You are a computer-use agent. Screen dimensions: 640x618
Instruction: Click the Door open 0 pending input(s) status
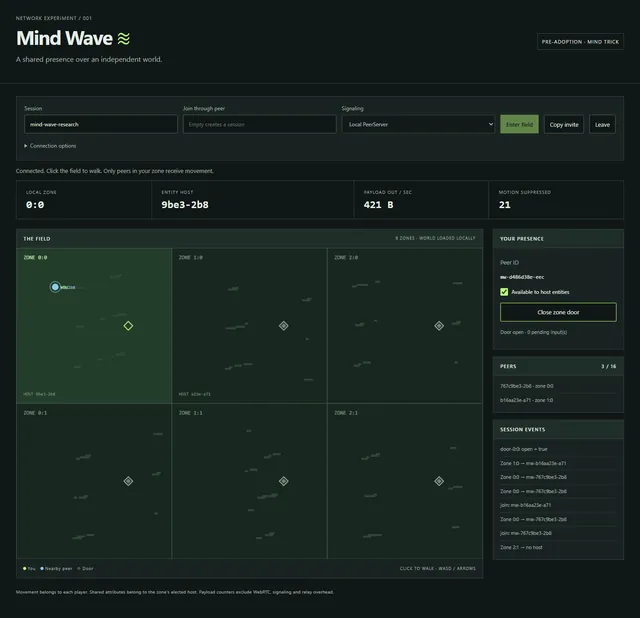(x=533, y=332)
